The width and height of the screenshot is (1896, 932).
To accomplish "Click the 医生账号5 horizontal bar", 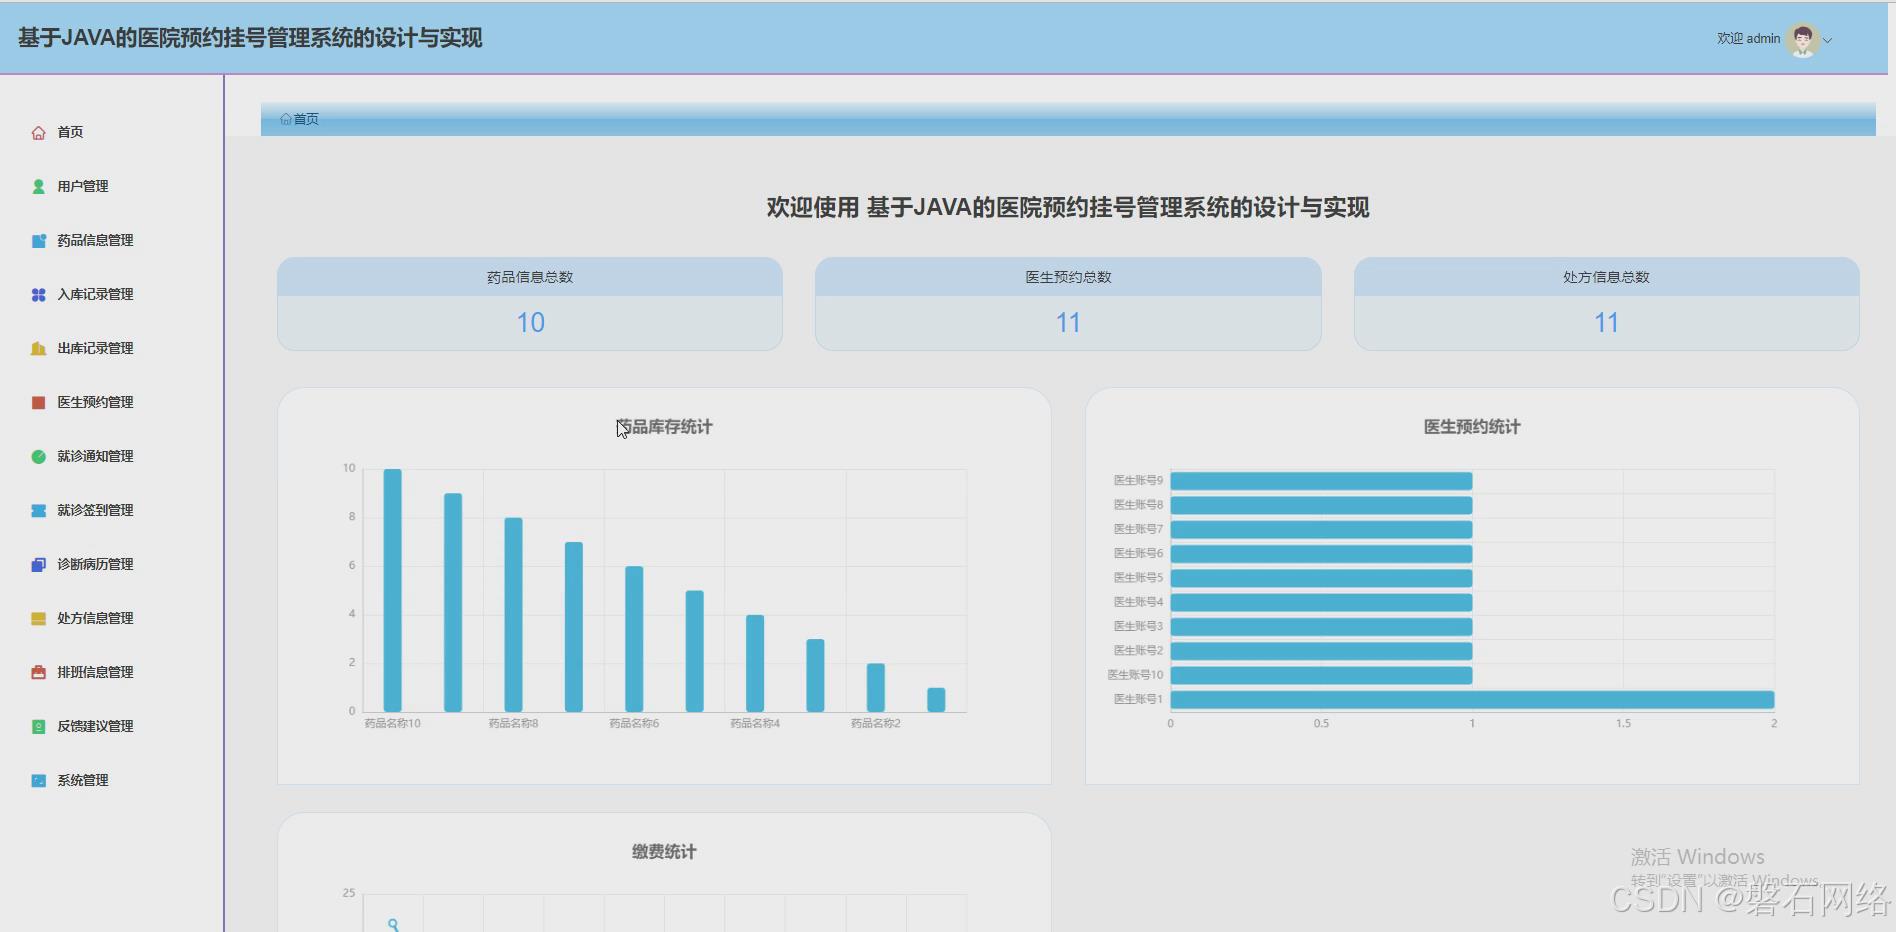I will 1321,578.
